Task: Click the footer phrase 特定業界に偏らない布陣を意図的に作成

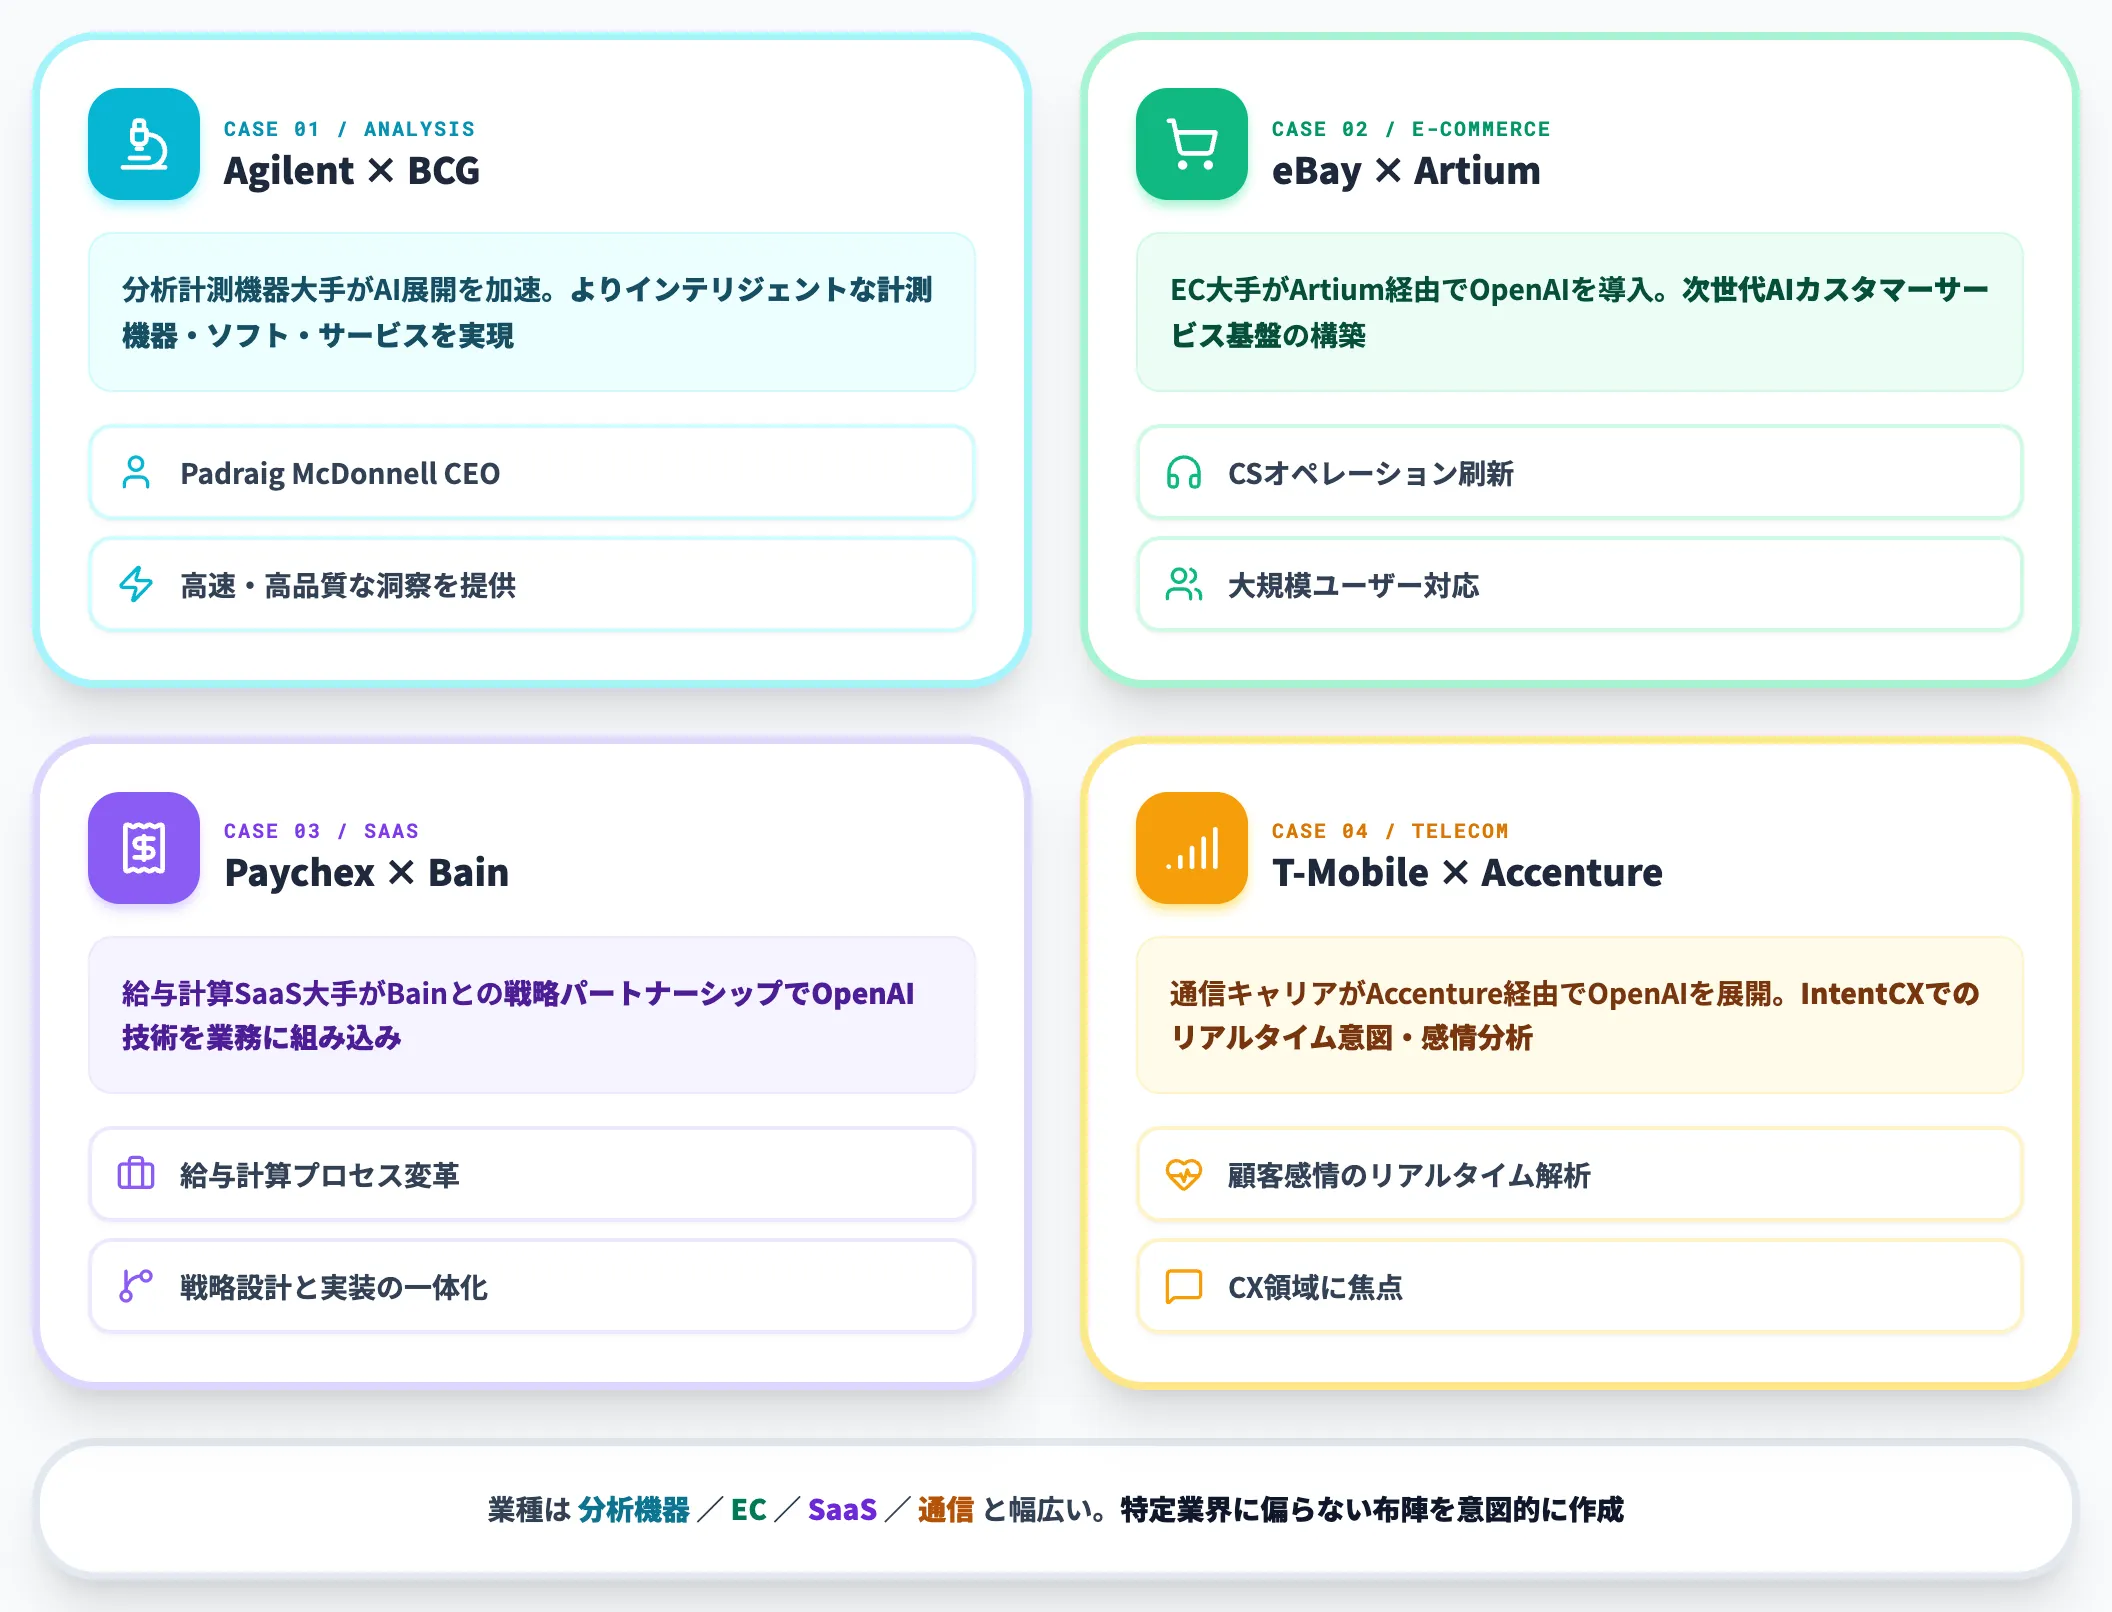Action: point(1372,1510)
